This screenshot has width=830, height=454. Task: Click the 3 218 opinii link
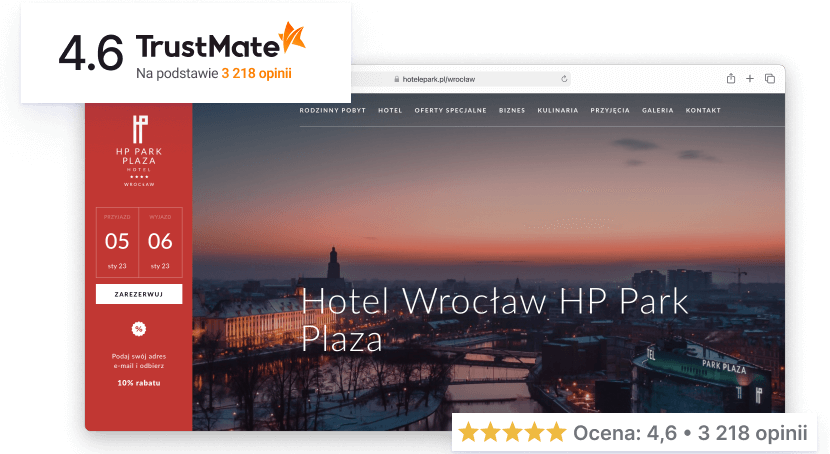point(256,73)
